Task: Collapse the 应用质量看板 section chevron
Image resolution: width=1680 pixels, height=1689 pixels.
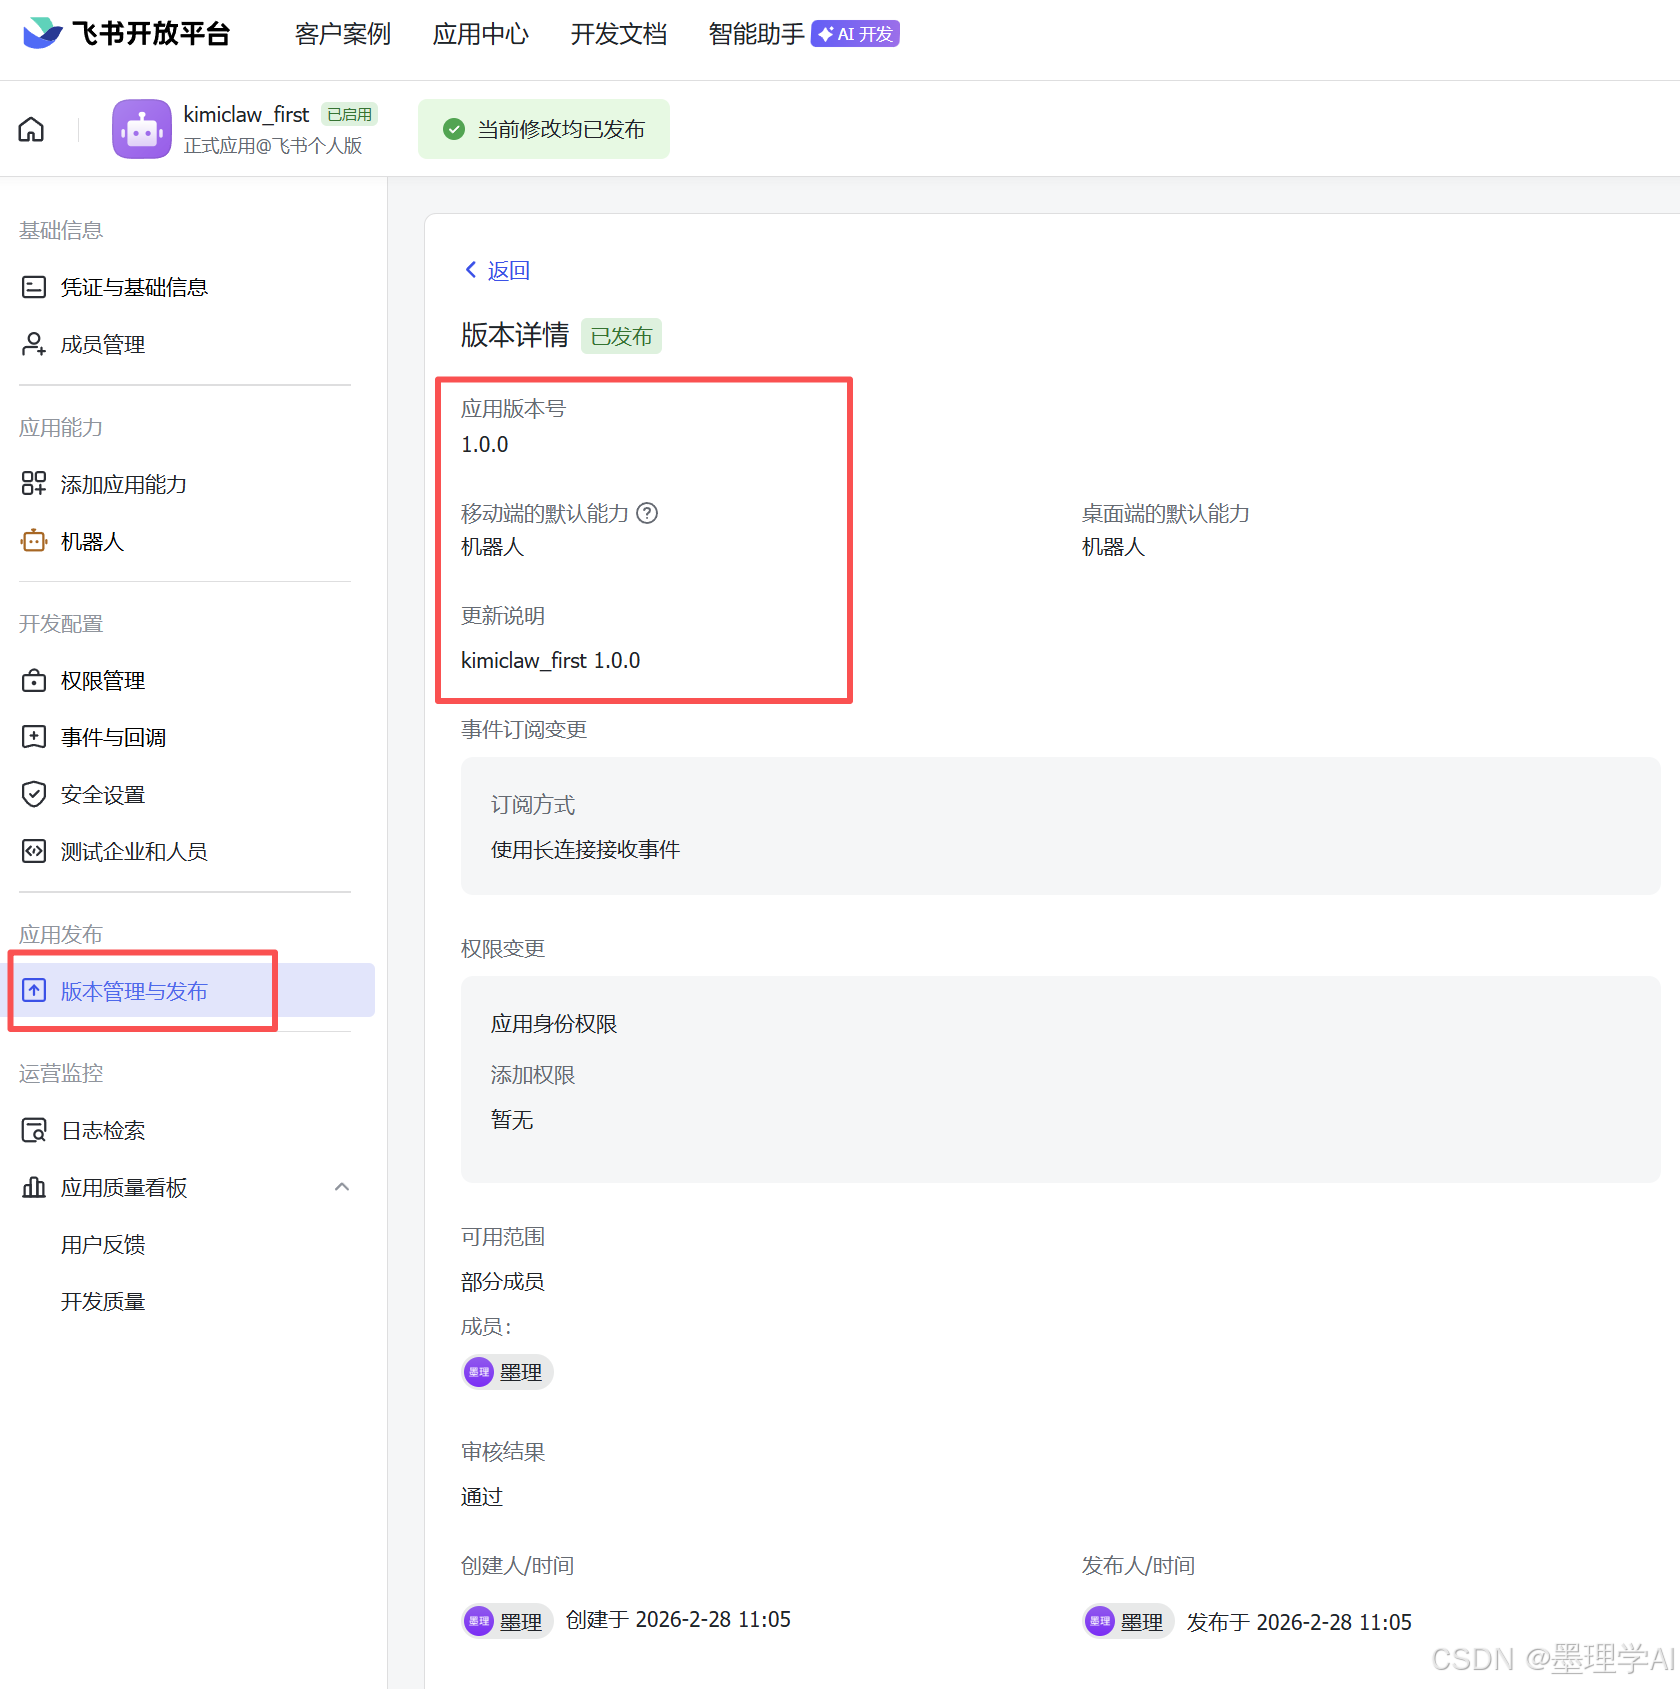Action: point(342,1187)
